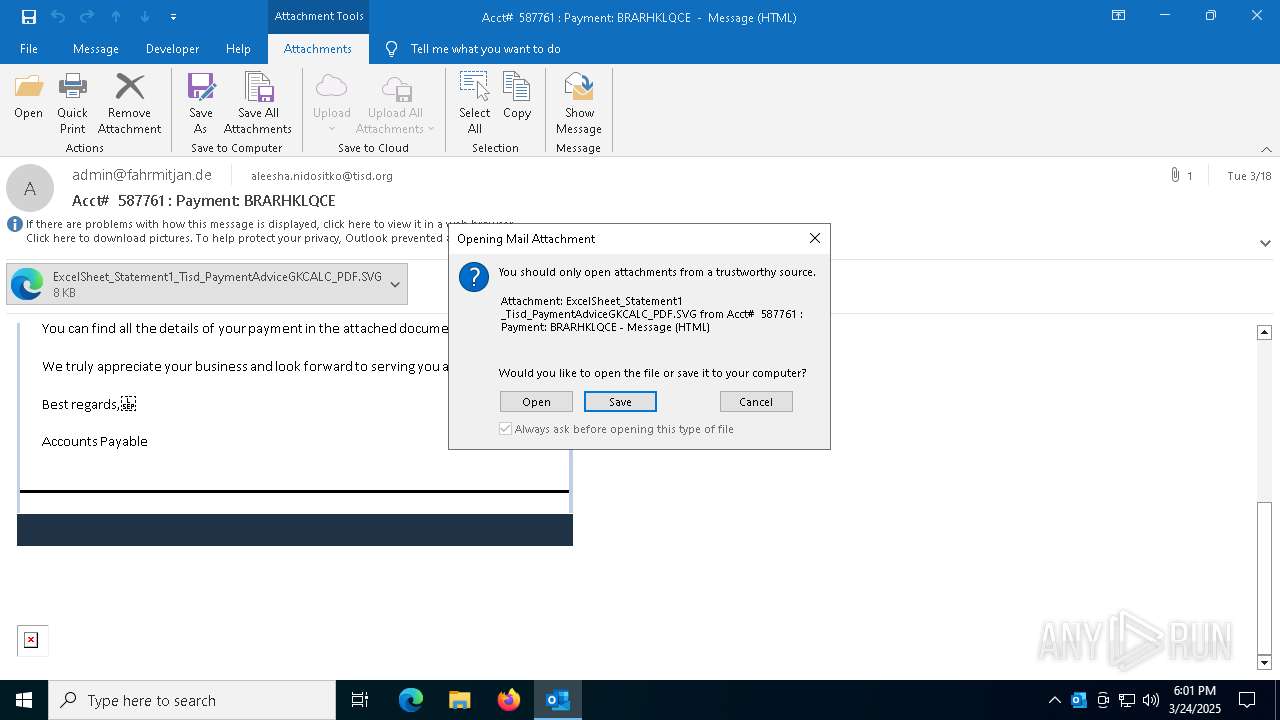Click Open button in dialog
Viewport: 1280px width, 720px height.
click(x=536, y=402)
